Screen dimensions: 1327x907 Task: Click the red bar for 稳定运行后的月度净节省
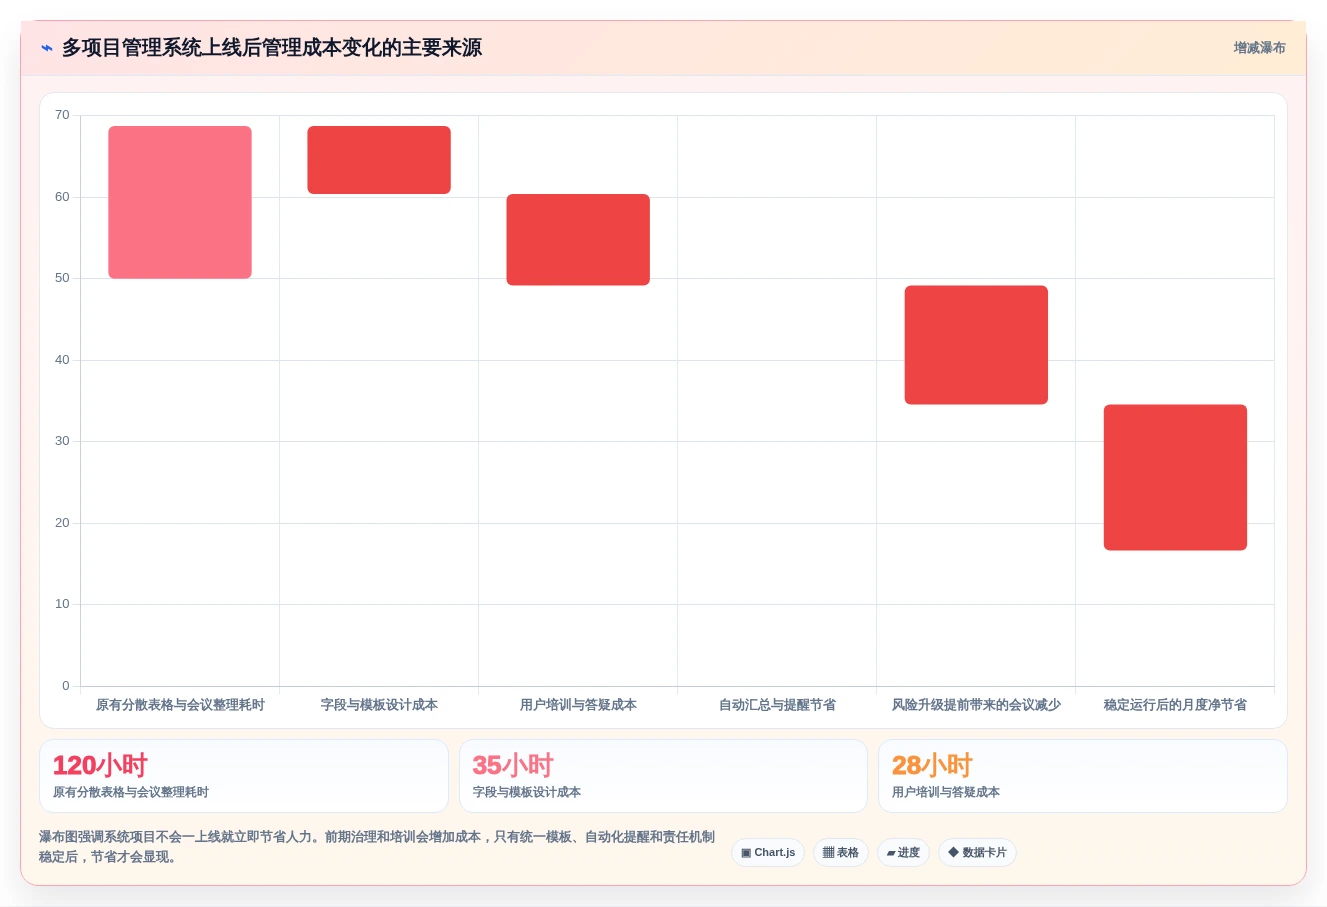[x=1175, y=477]
